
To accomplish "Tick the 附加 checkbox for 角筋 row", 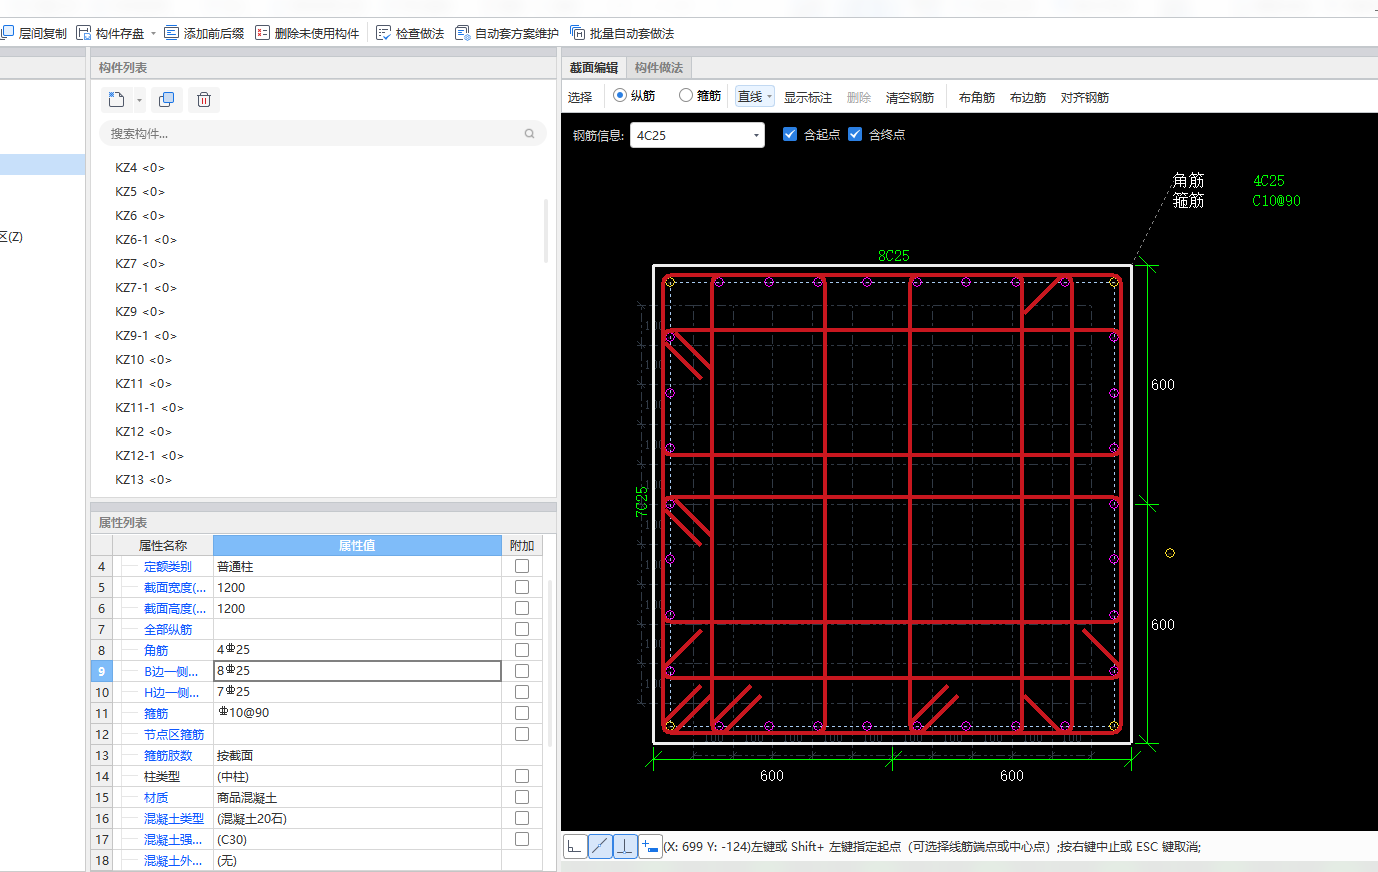I will (x=522, y=650).
